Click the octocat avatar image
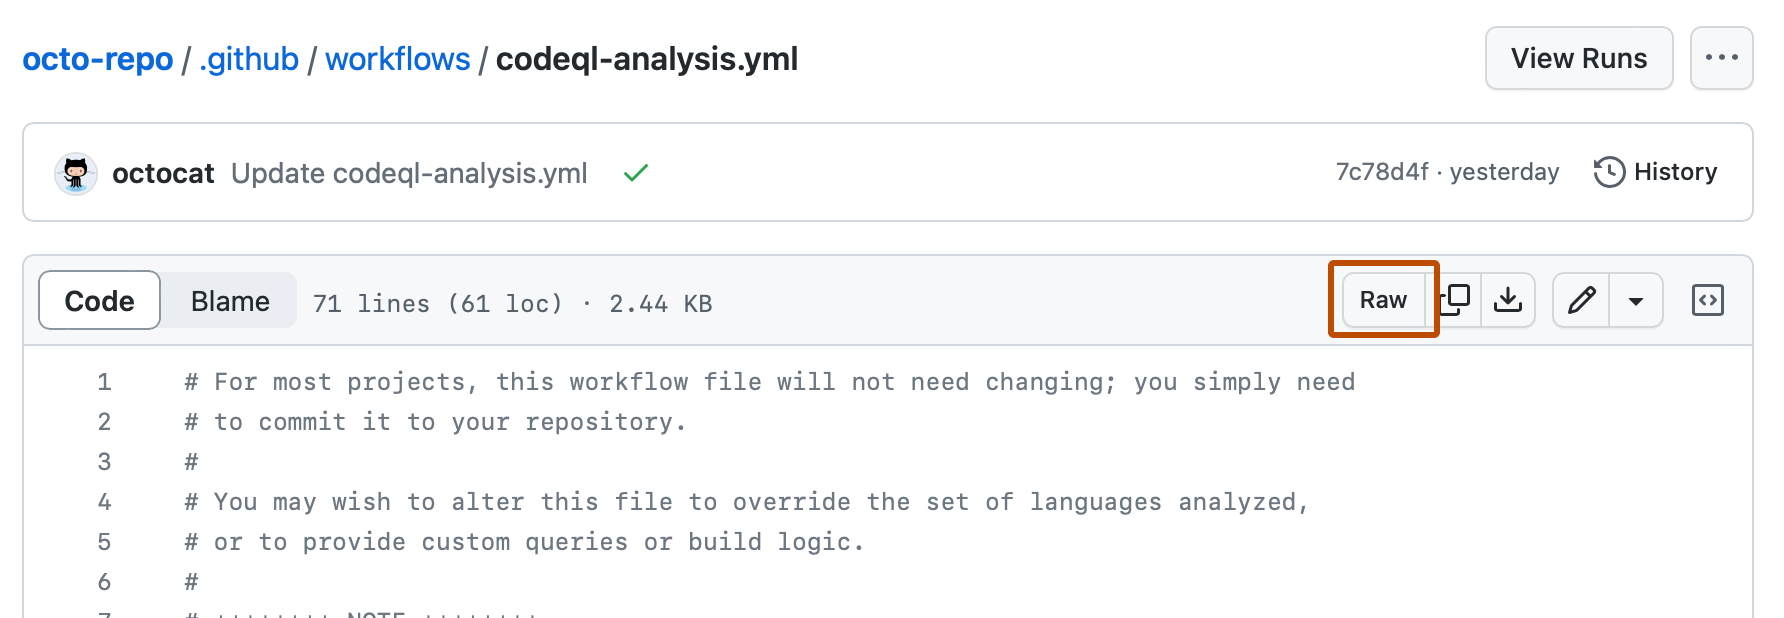The height and width of the screenshot is (618, 1784). click(75, 173)
